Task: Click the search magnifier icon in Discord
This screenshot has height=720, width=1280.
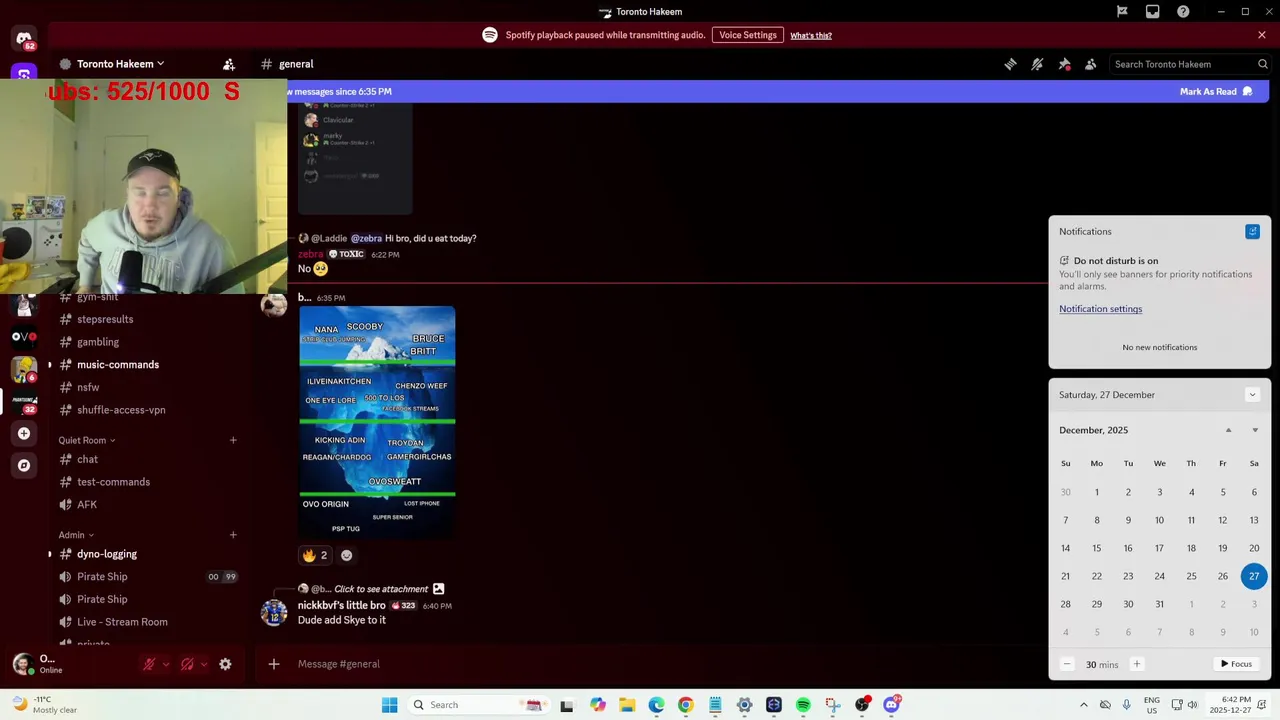Action: coord(1263,64)
